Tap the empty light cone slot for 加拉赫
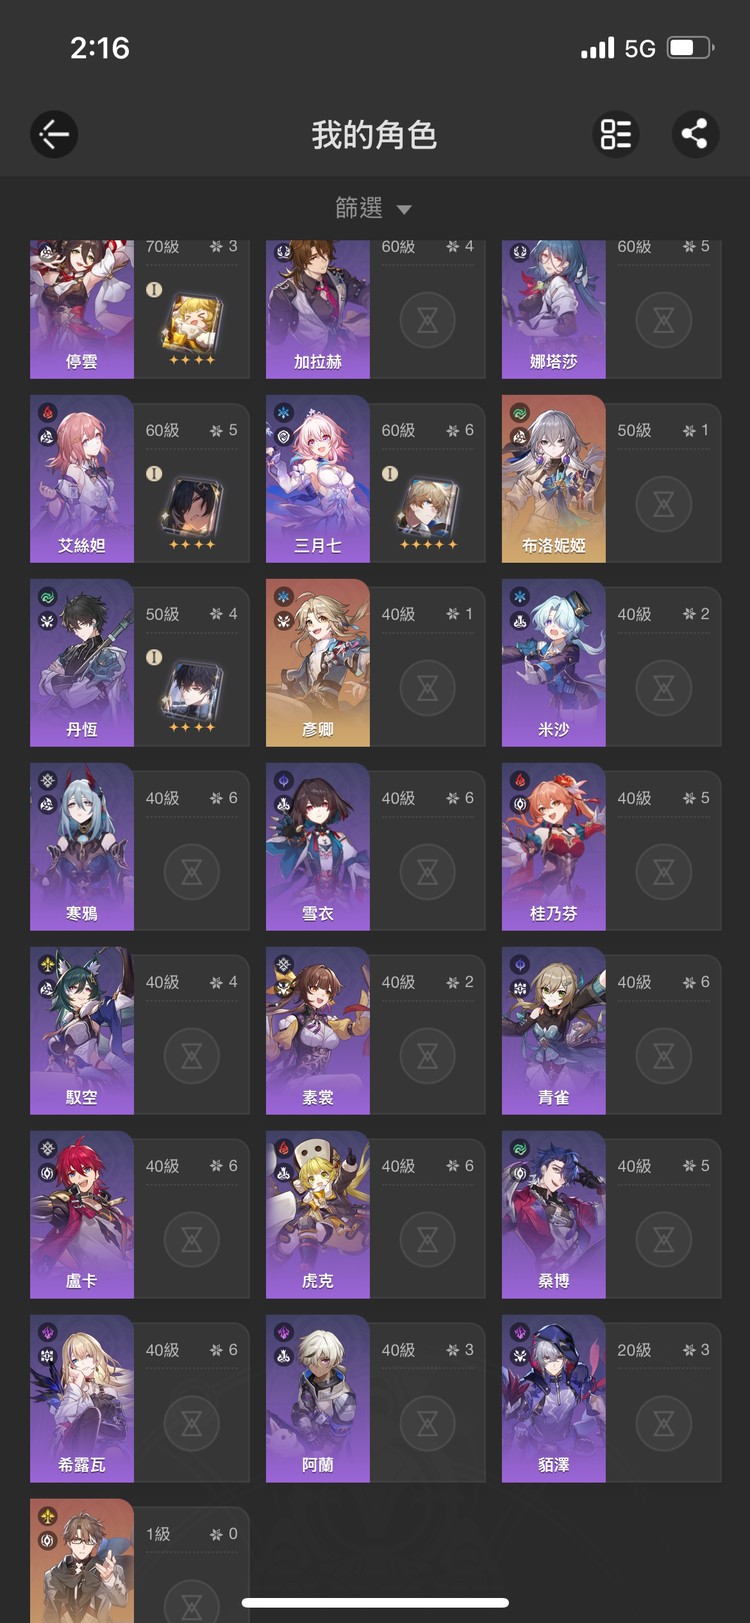 428,320
